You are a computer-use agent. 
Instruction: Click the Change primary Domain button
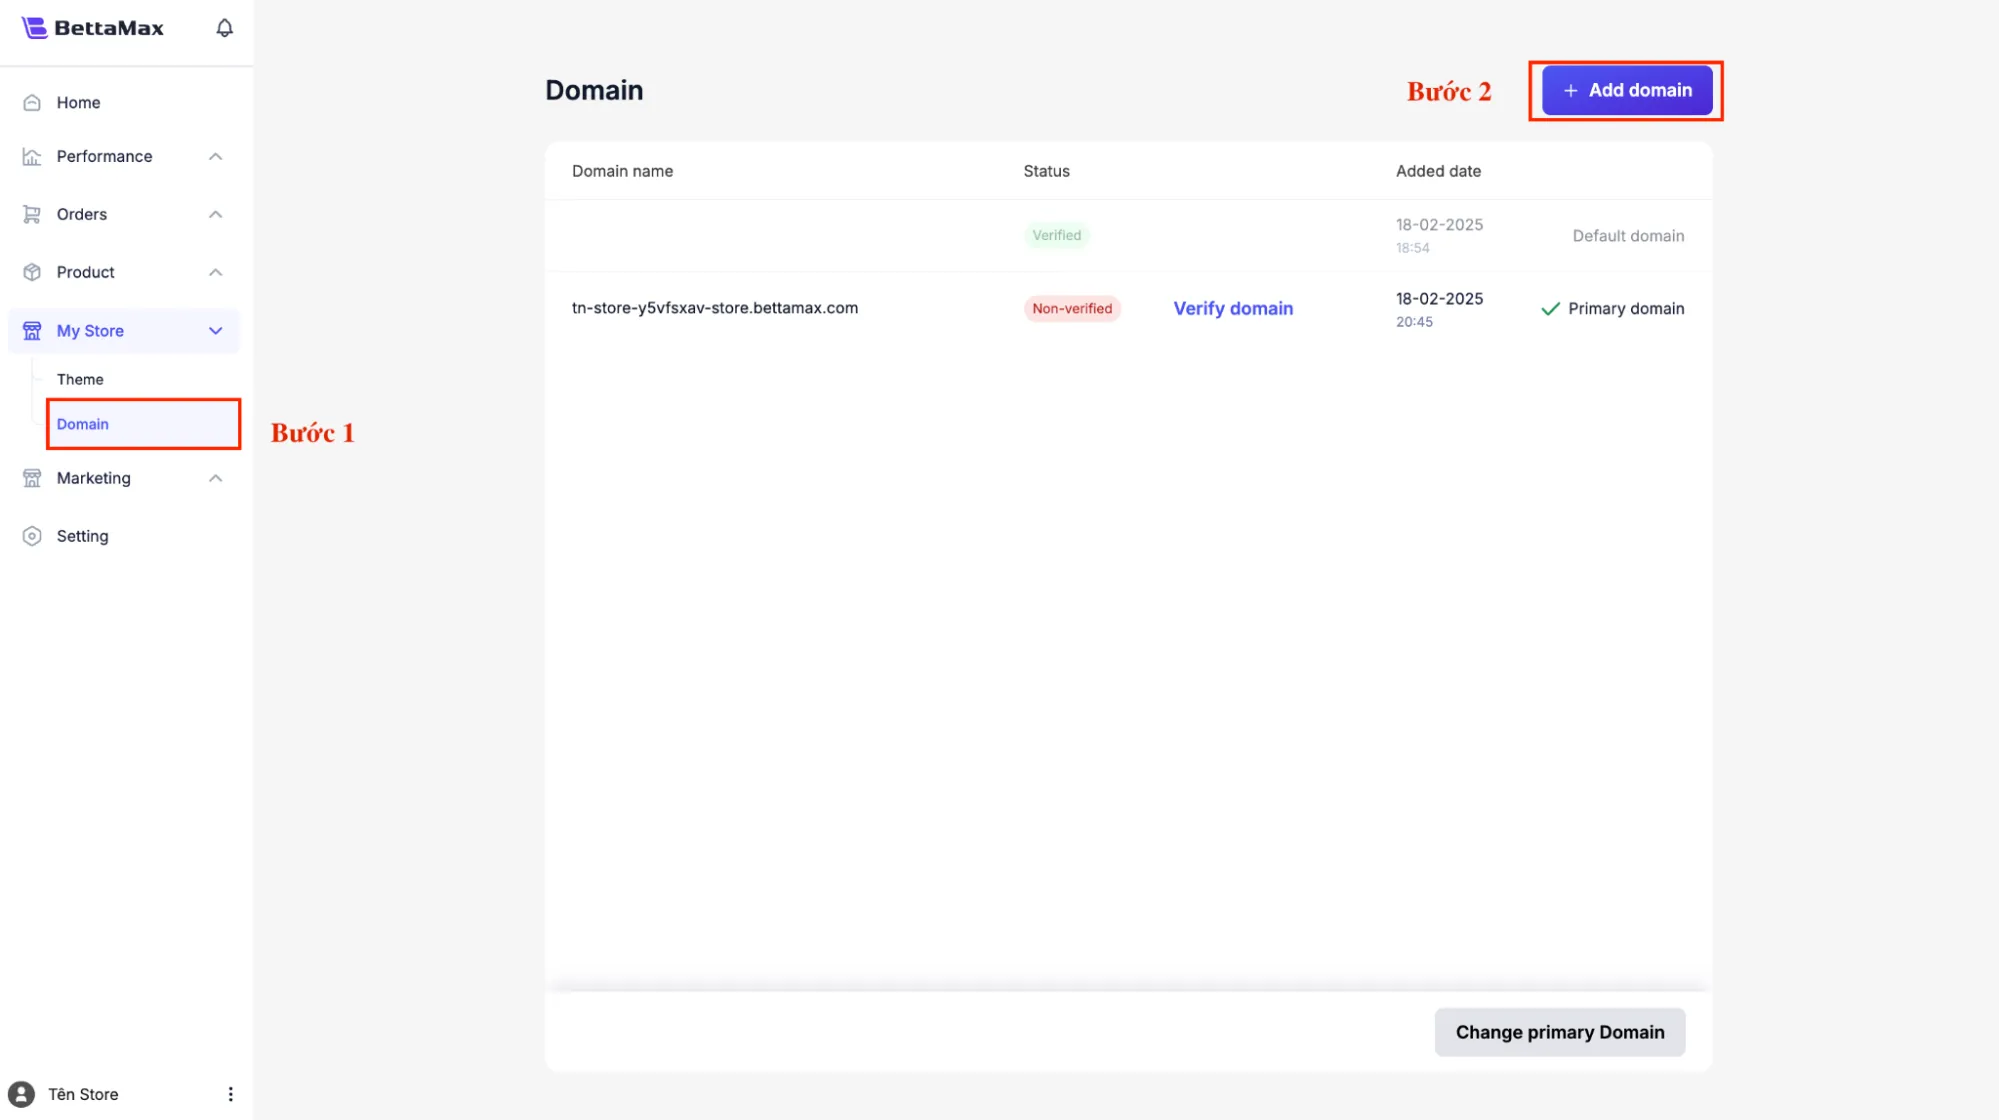pyautogui.click(x=1559, y=1032)
